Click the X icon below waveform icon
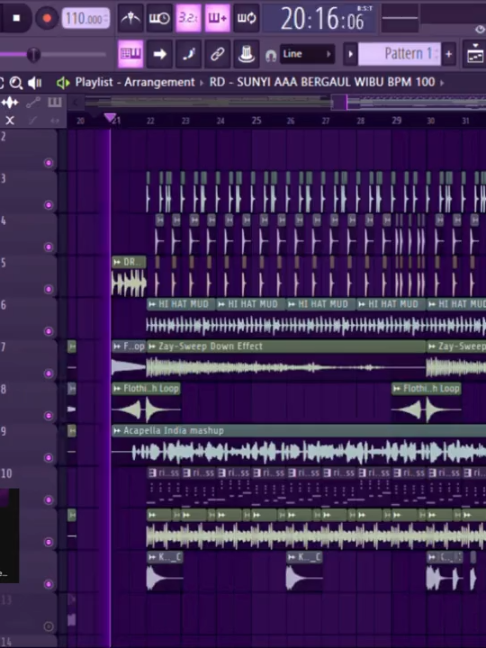The image size is (486, 648). 10,120
